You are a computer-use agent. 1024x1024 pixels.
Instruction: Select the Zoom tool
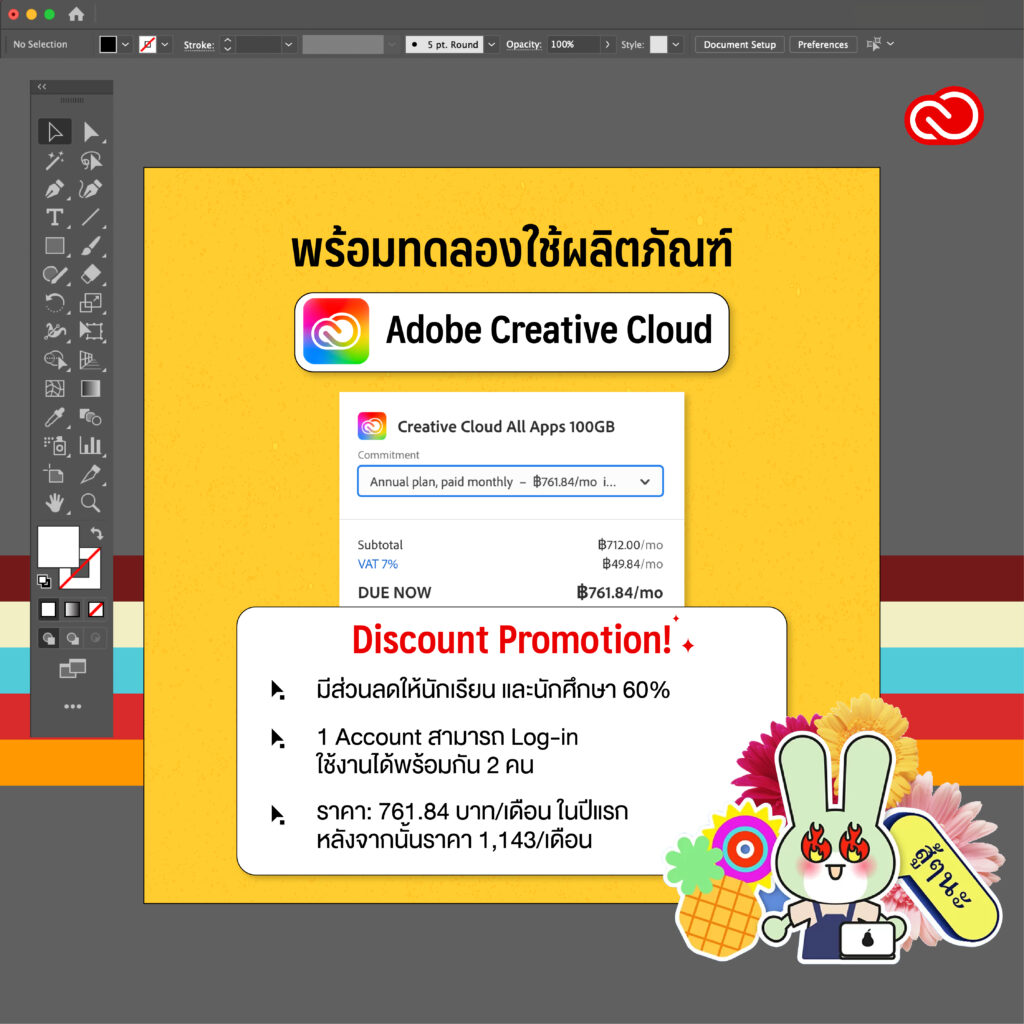(90, 503)
